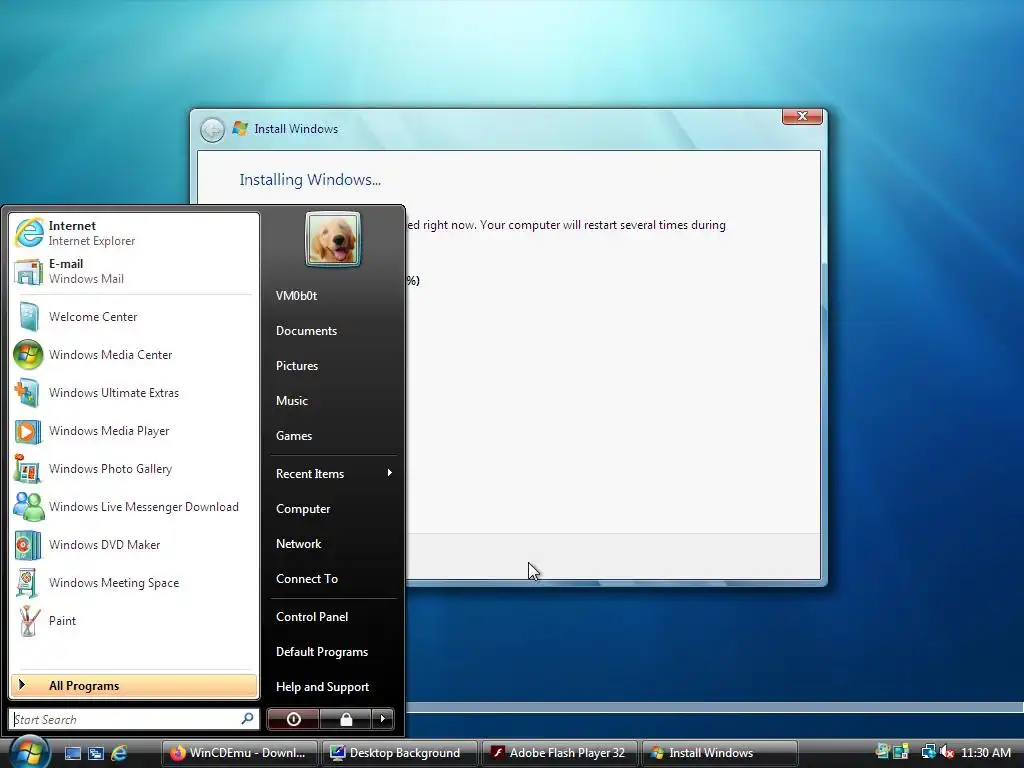Image resolution: width=1024 pixels, height=768 pixels.
Task: Open Control Panel
Action: point(333,616)
